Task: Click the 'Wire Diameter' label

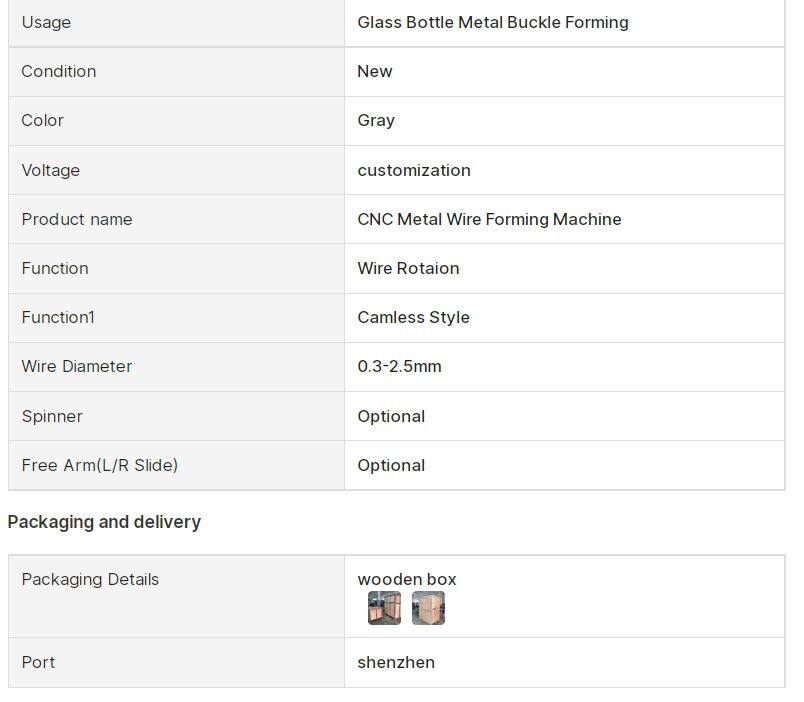Action: 76,366
